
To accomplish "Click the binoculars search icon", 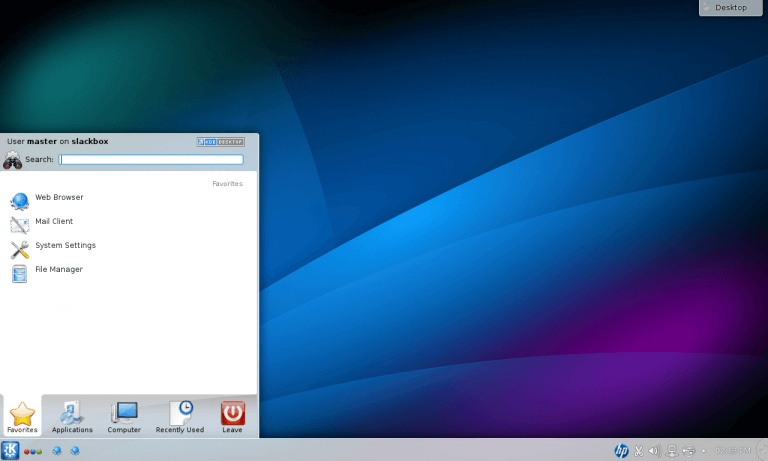I will [x=12, y=160].
